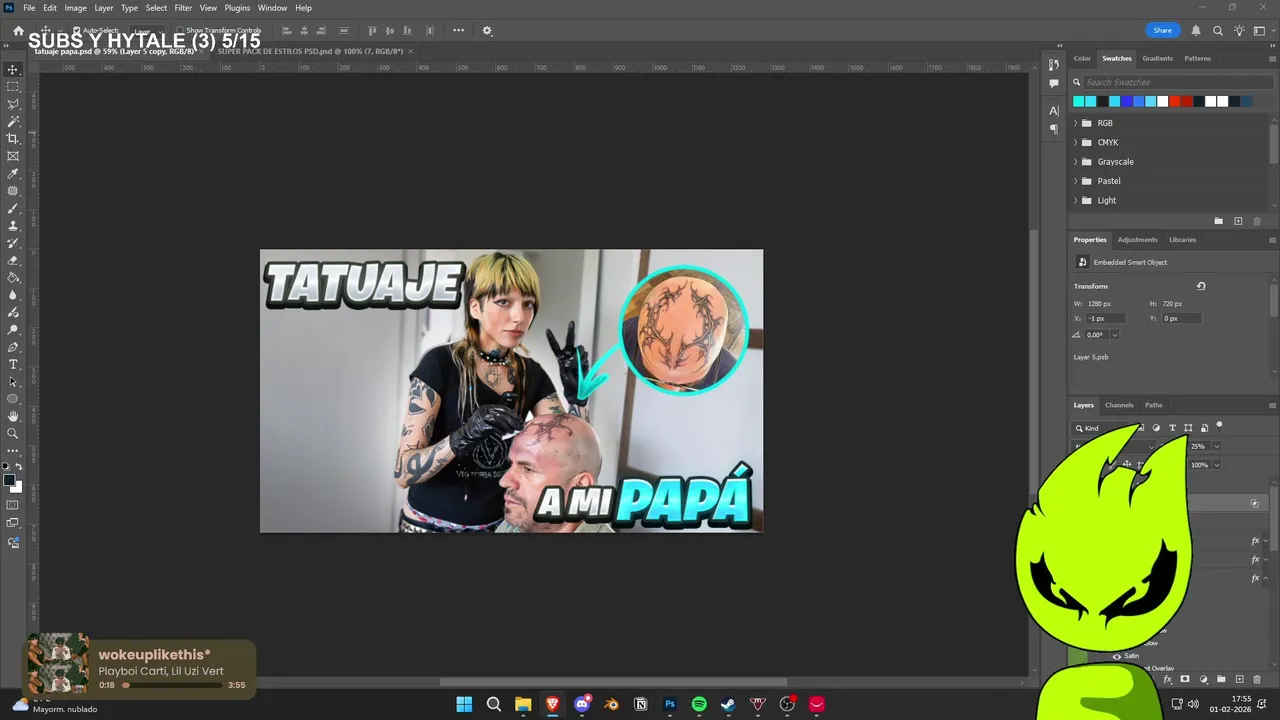Enable Show Transform Controls checkbox

[180, 30]
